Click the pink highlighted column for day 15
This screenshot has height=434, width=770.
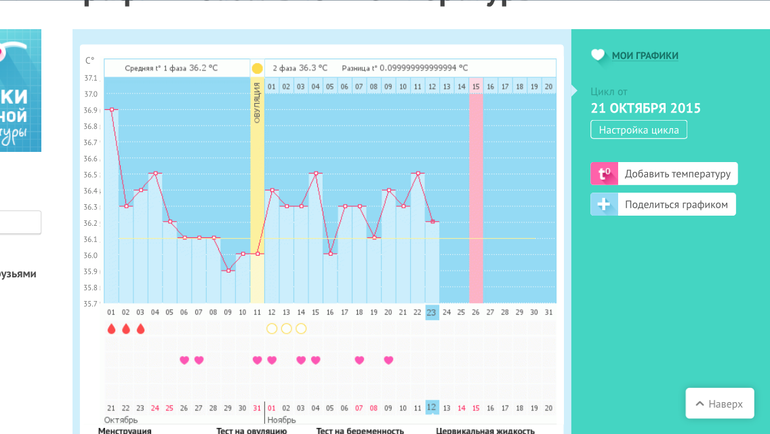tap(476, 190)
